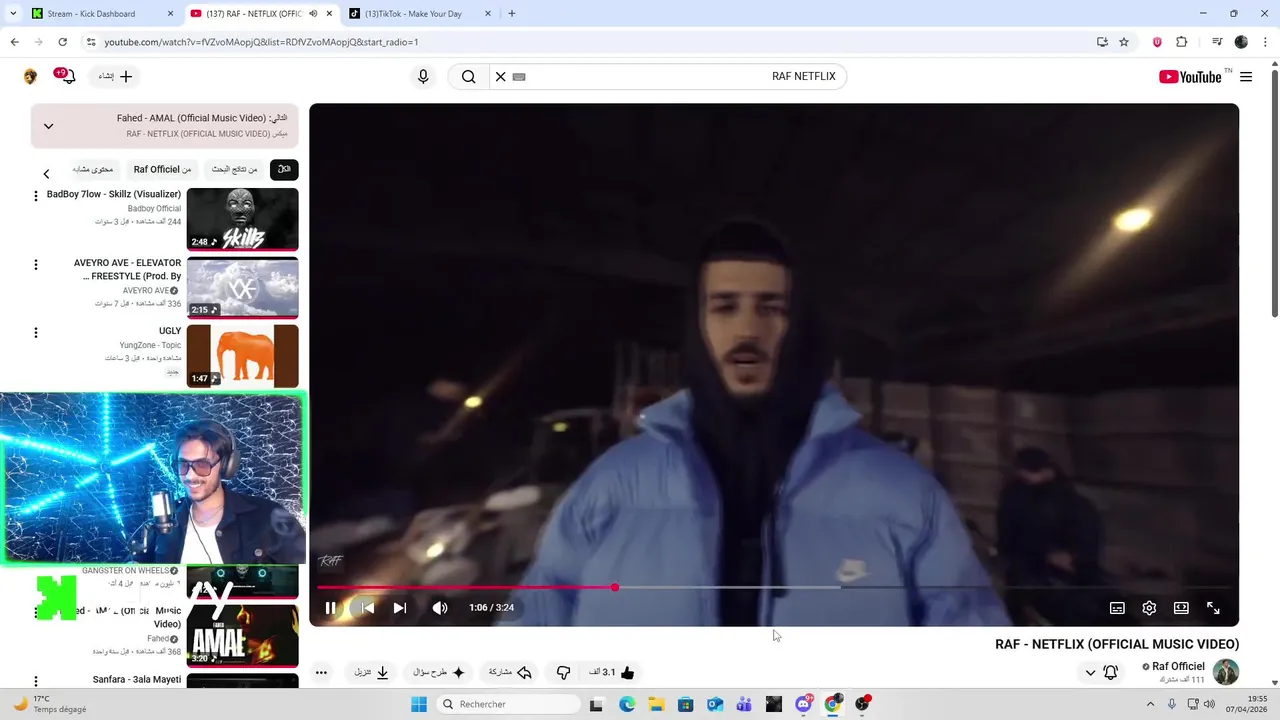
Task: Click the taskbar Rechercher search box
Action: pyautogui.click(x=507, y=704)
